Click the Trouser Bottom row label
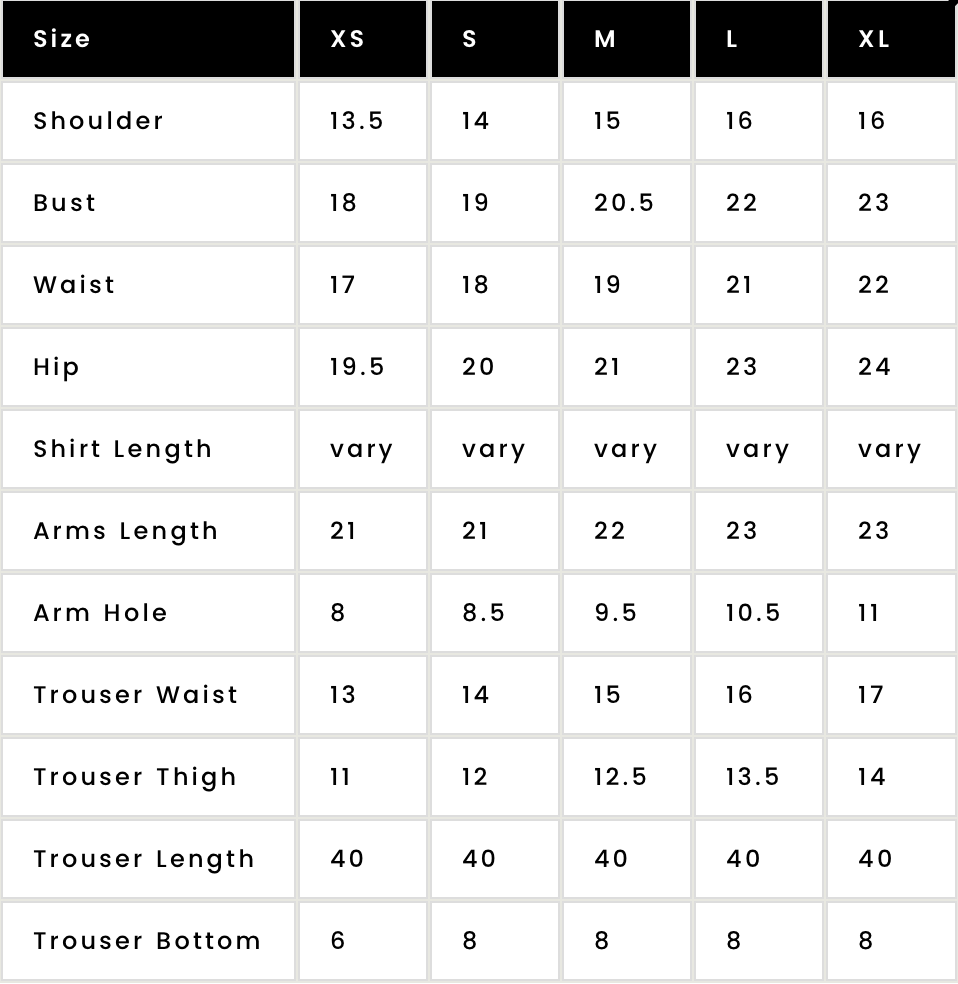This screenshot has height=984, width=958. pyautogui.click(x=147, y=941)
